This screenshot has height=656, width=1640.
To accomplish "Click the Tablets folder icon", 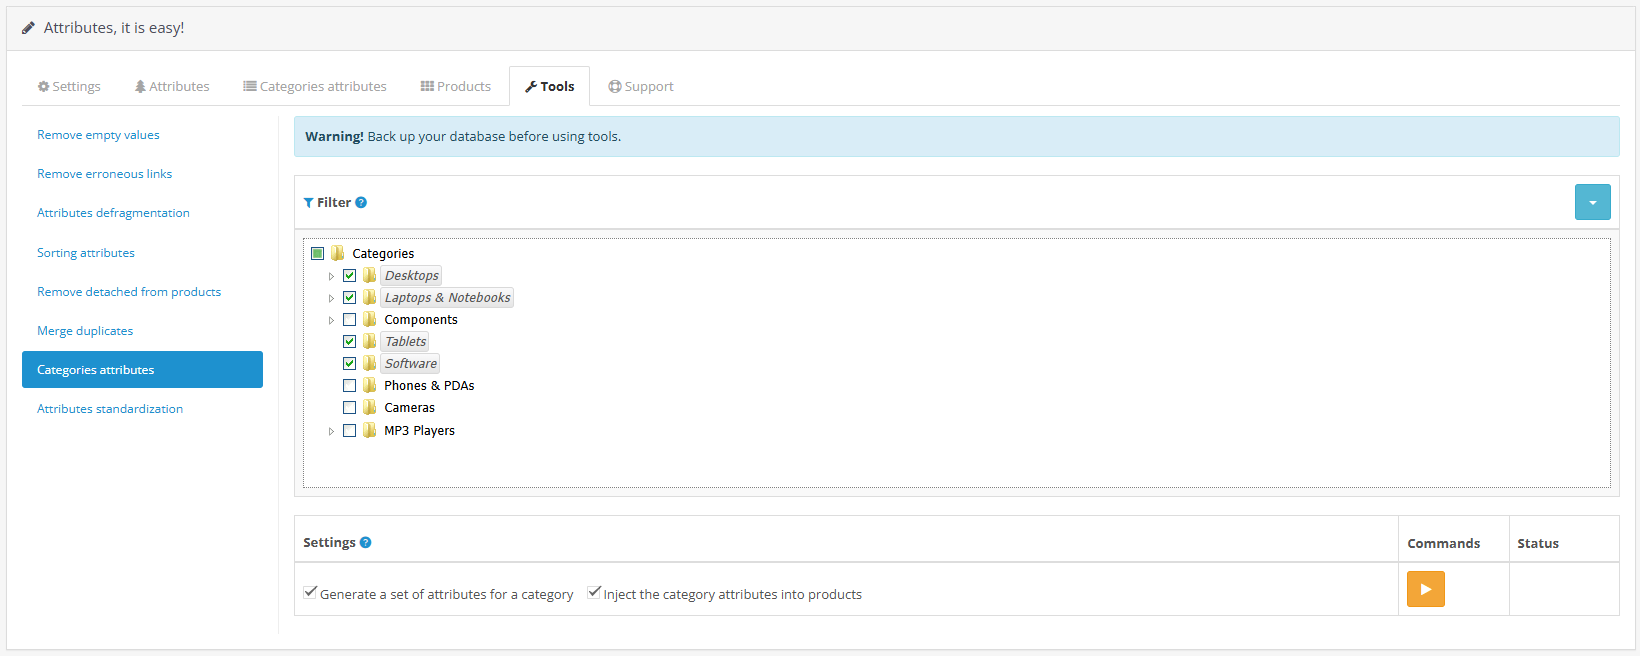I will pyautogui.click(x=370, y=341).
